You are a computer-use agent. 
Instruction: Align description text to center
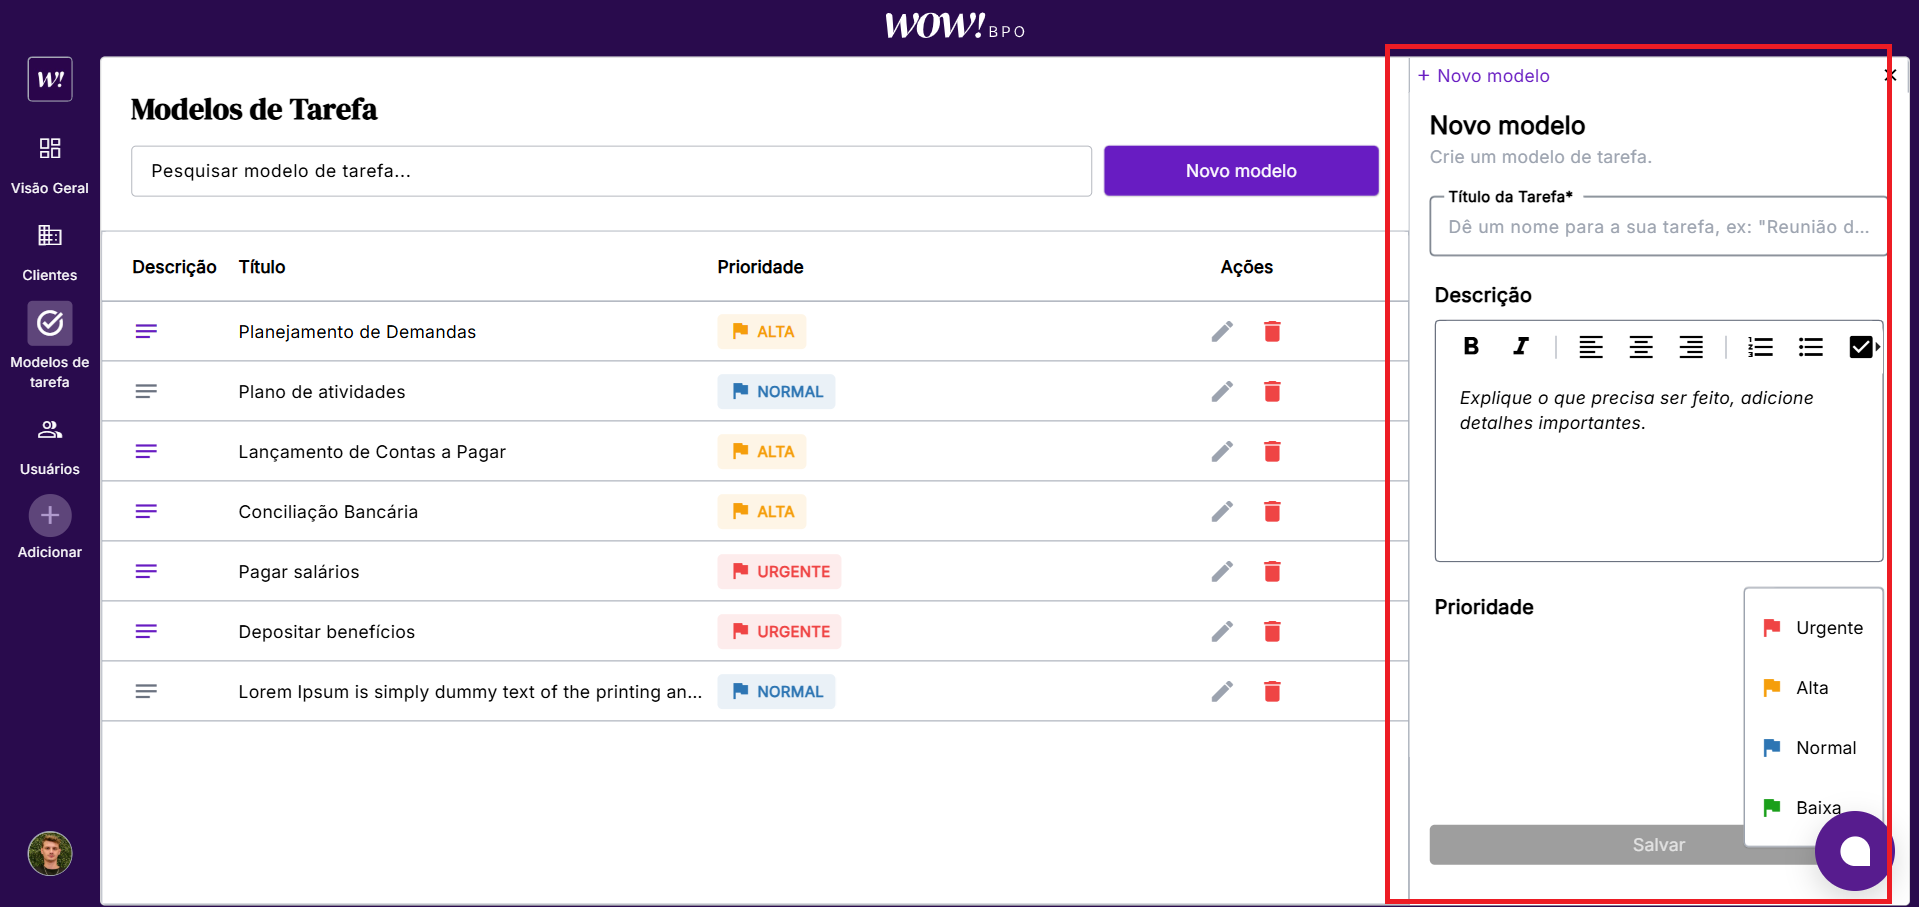coord(1640,347)
